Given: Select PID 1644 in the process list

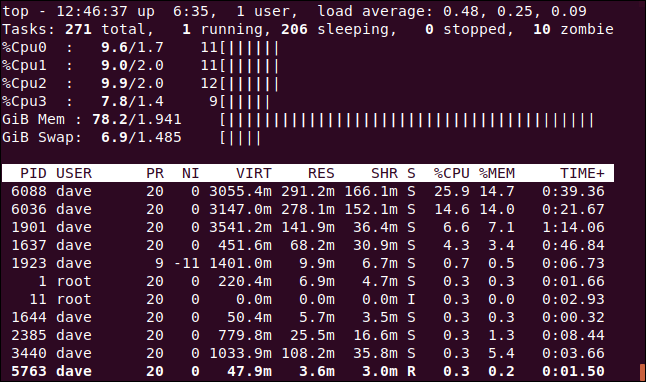Looking at the screenshot, I should (29, 317).
